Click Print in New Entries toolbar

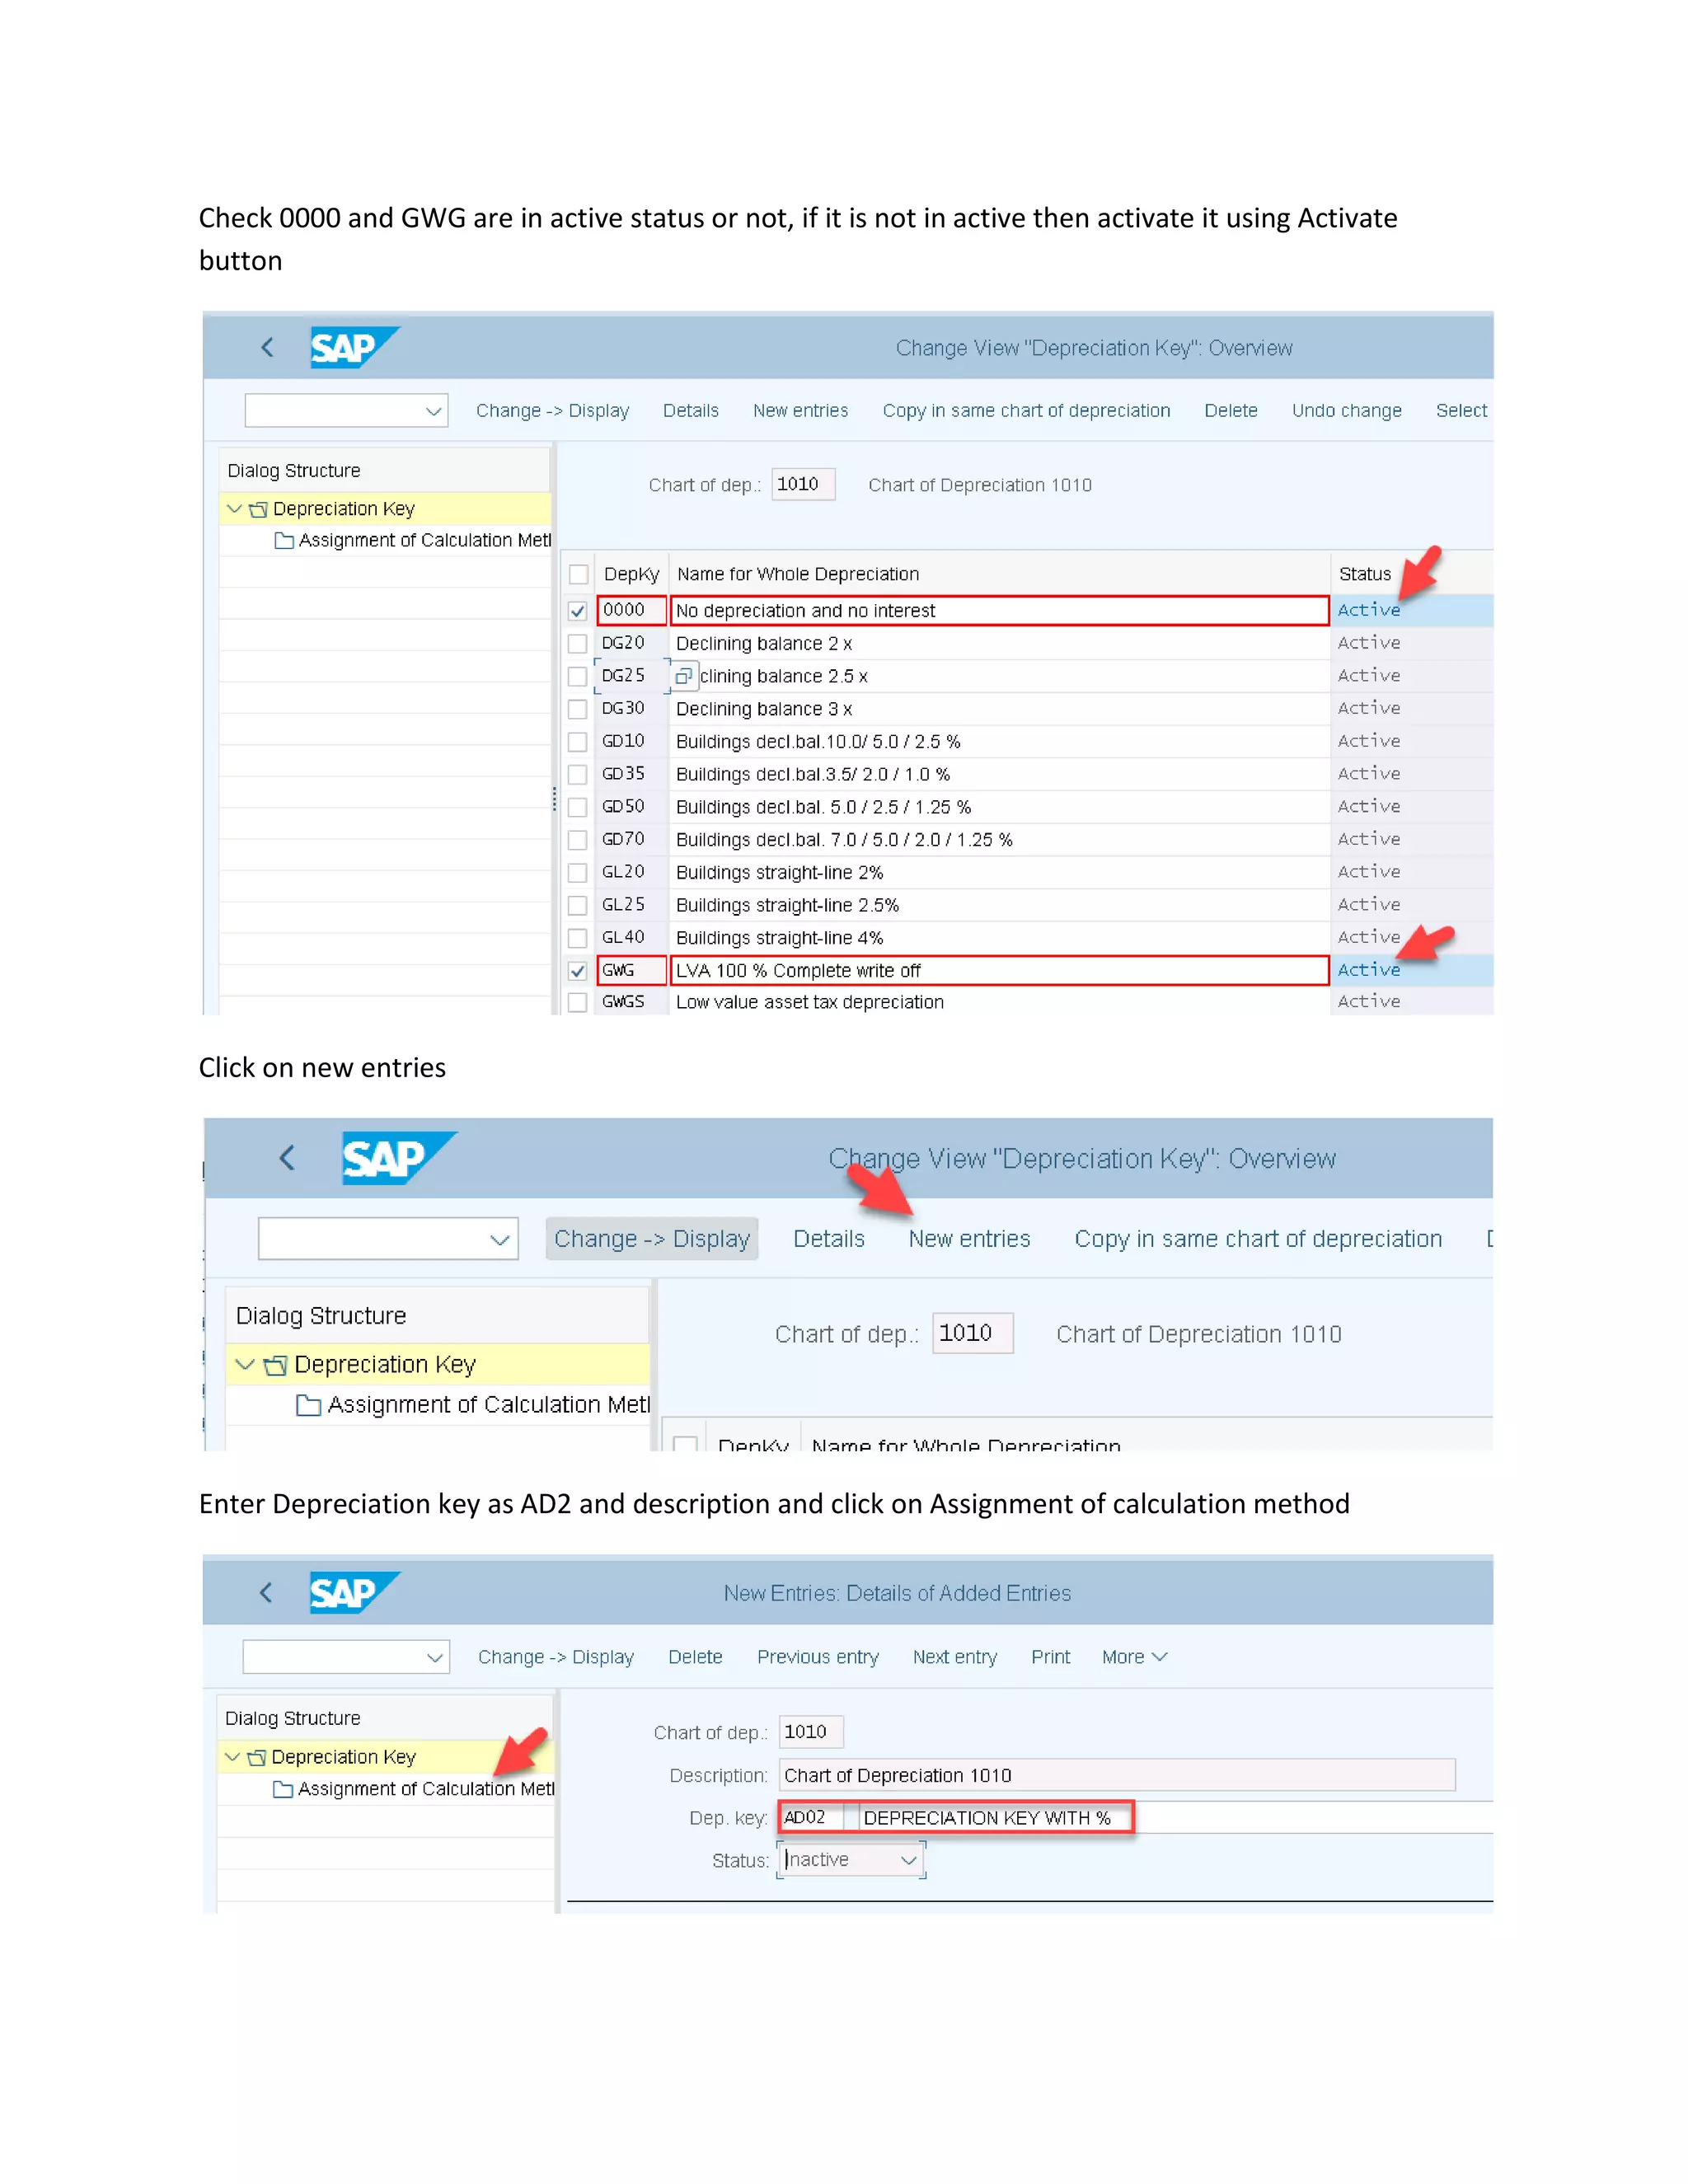(1050, 1657)
